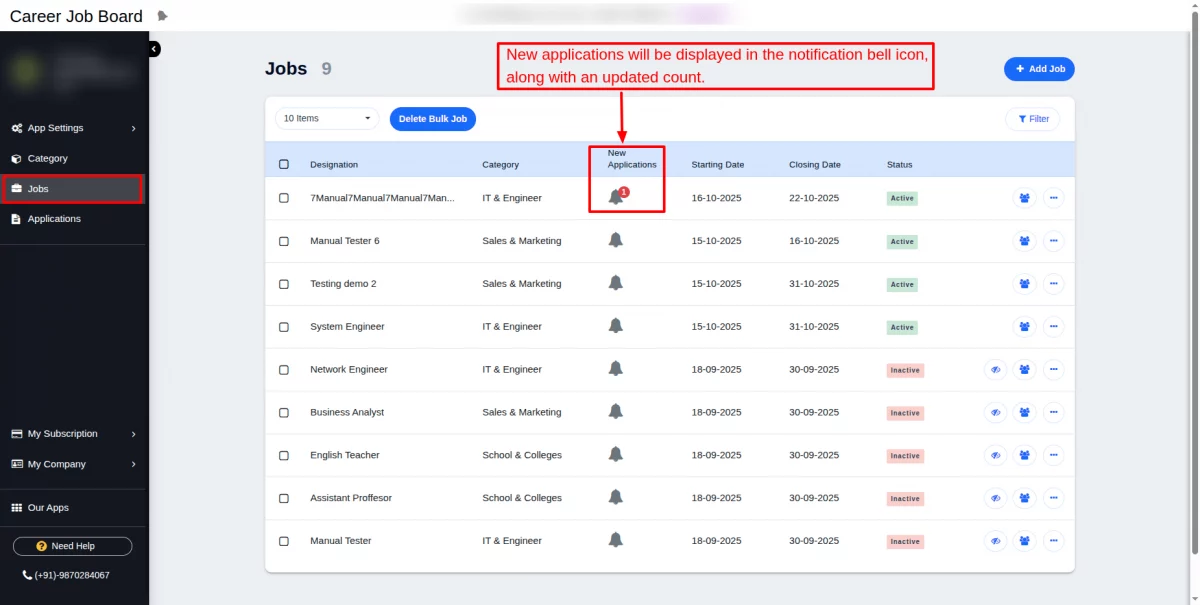Screen dimensions: 1200x605
Task: View applicants icon for Assistant Proffesor
Action: [x=1024, y=498]
